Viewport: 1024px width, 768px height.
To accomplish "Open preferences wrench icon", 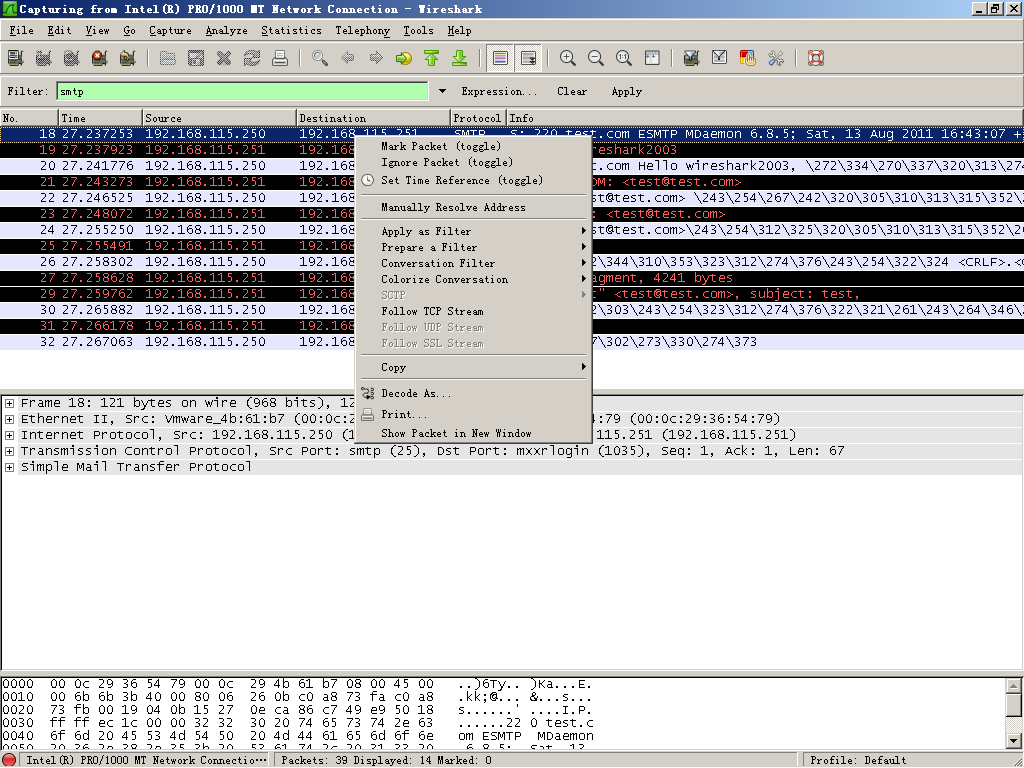I will pos(776,58).
